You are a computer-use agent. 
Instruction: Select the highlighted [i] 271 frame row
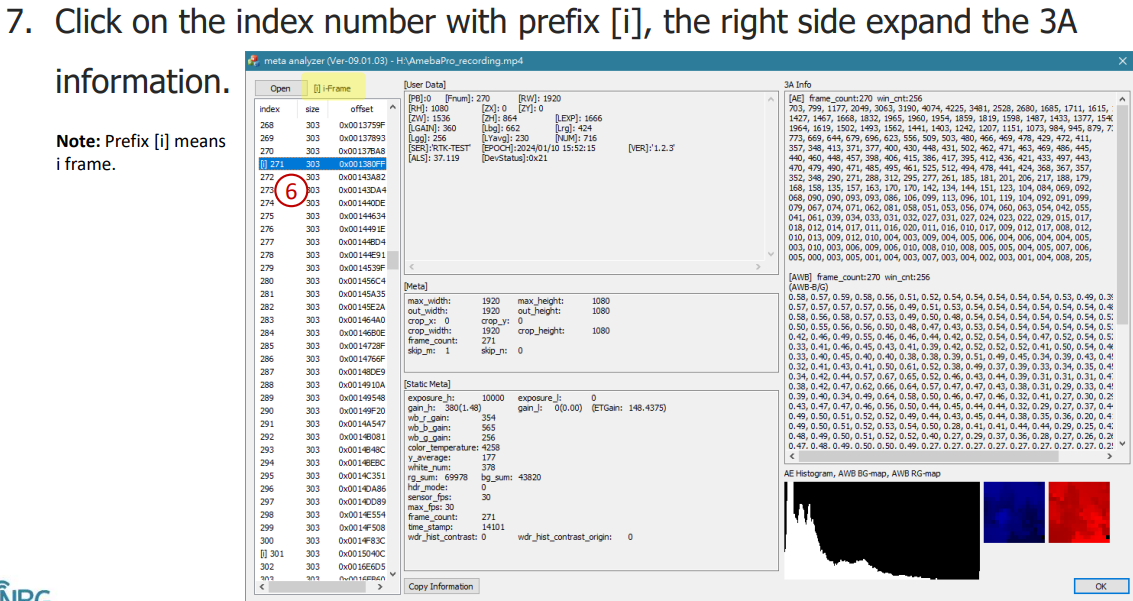[x=322, y=163]
